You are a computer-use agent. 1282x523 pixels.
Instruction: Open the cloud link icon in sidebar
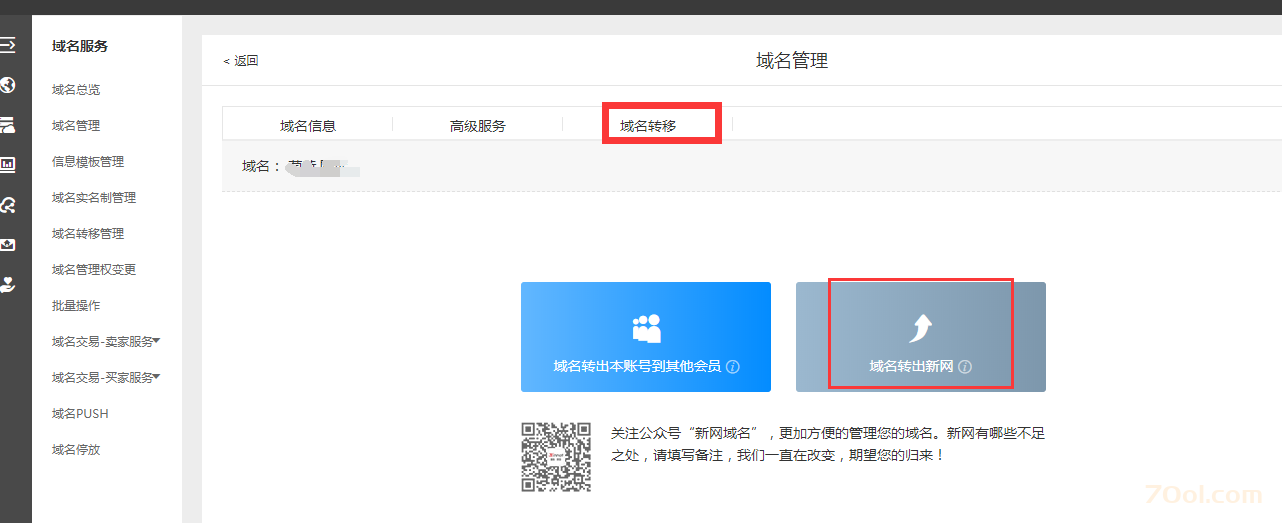coord(7,205)
